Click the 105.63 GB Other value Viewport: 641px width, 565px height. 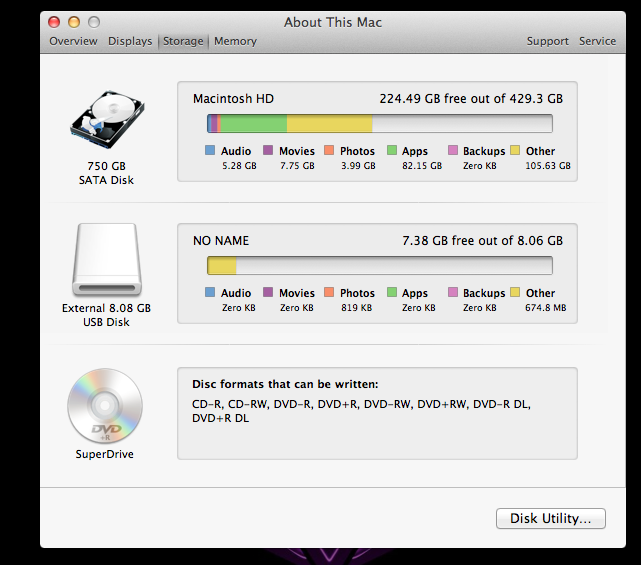[x=548, y=166]
